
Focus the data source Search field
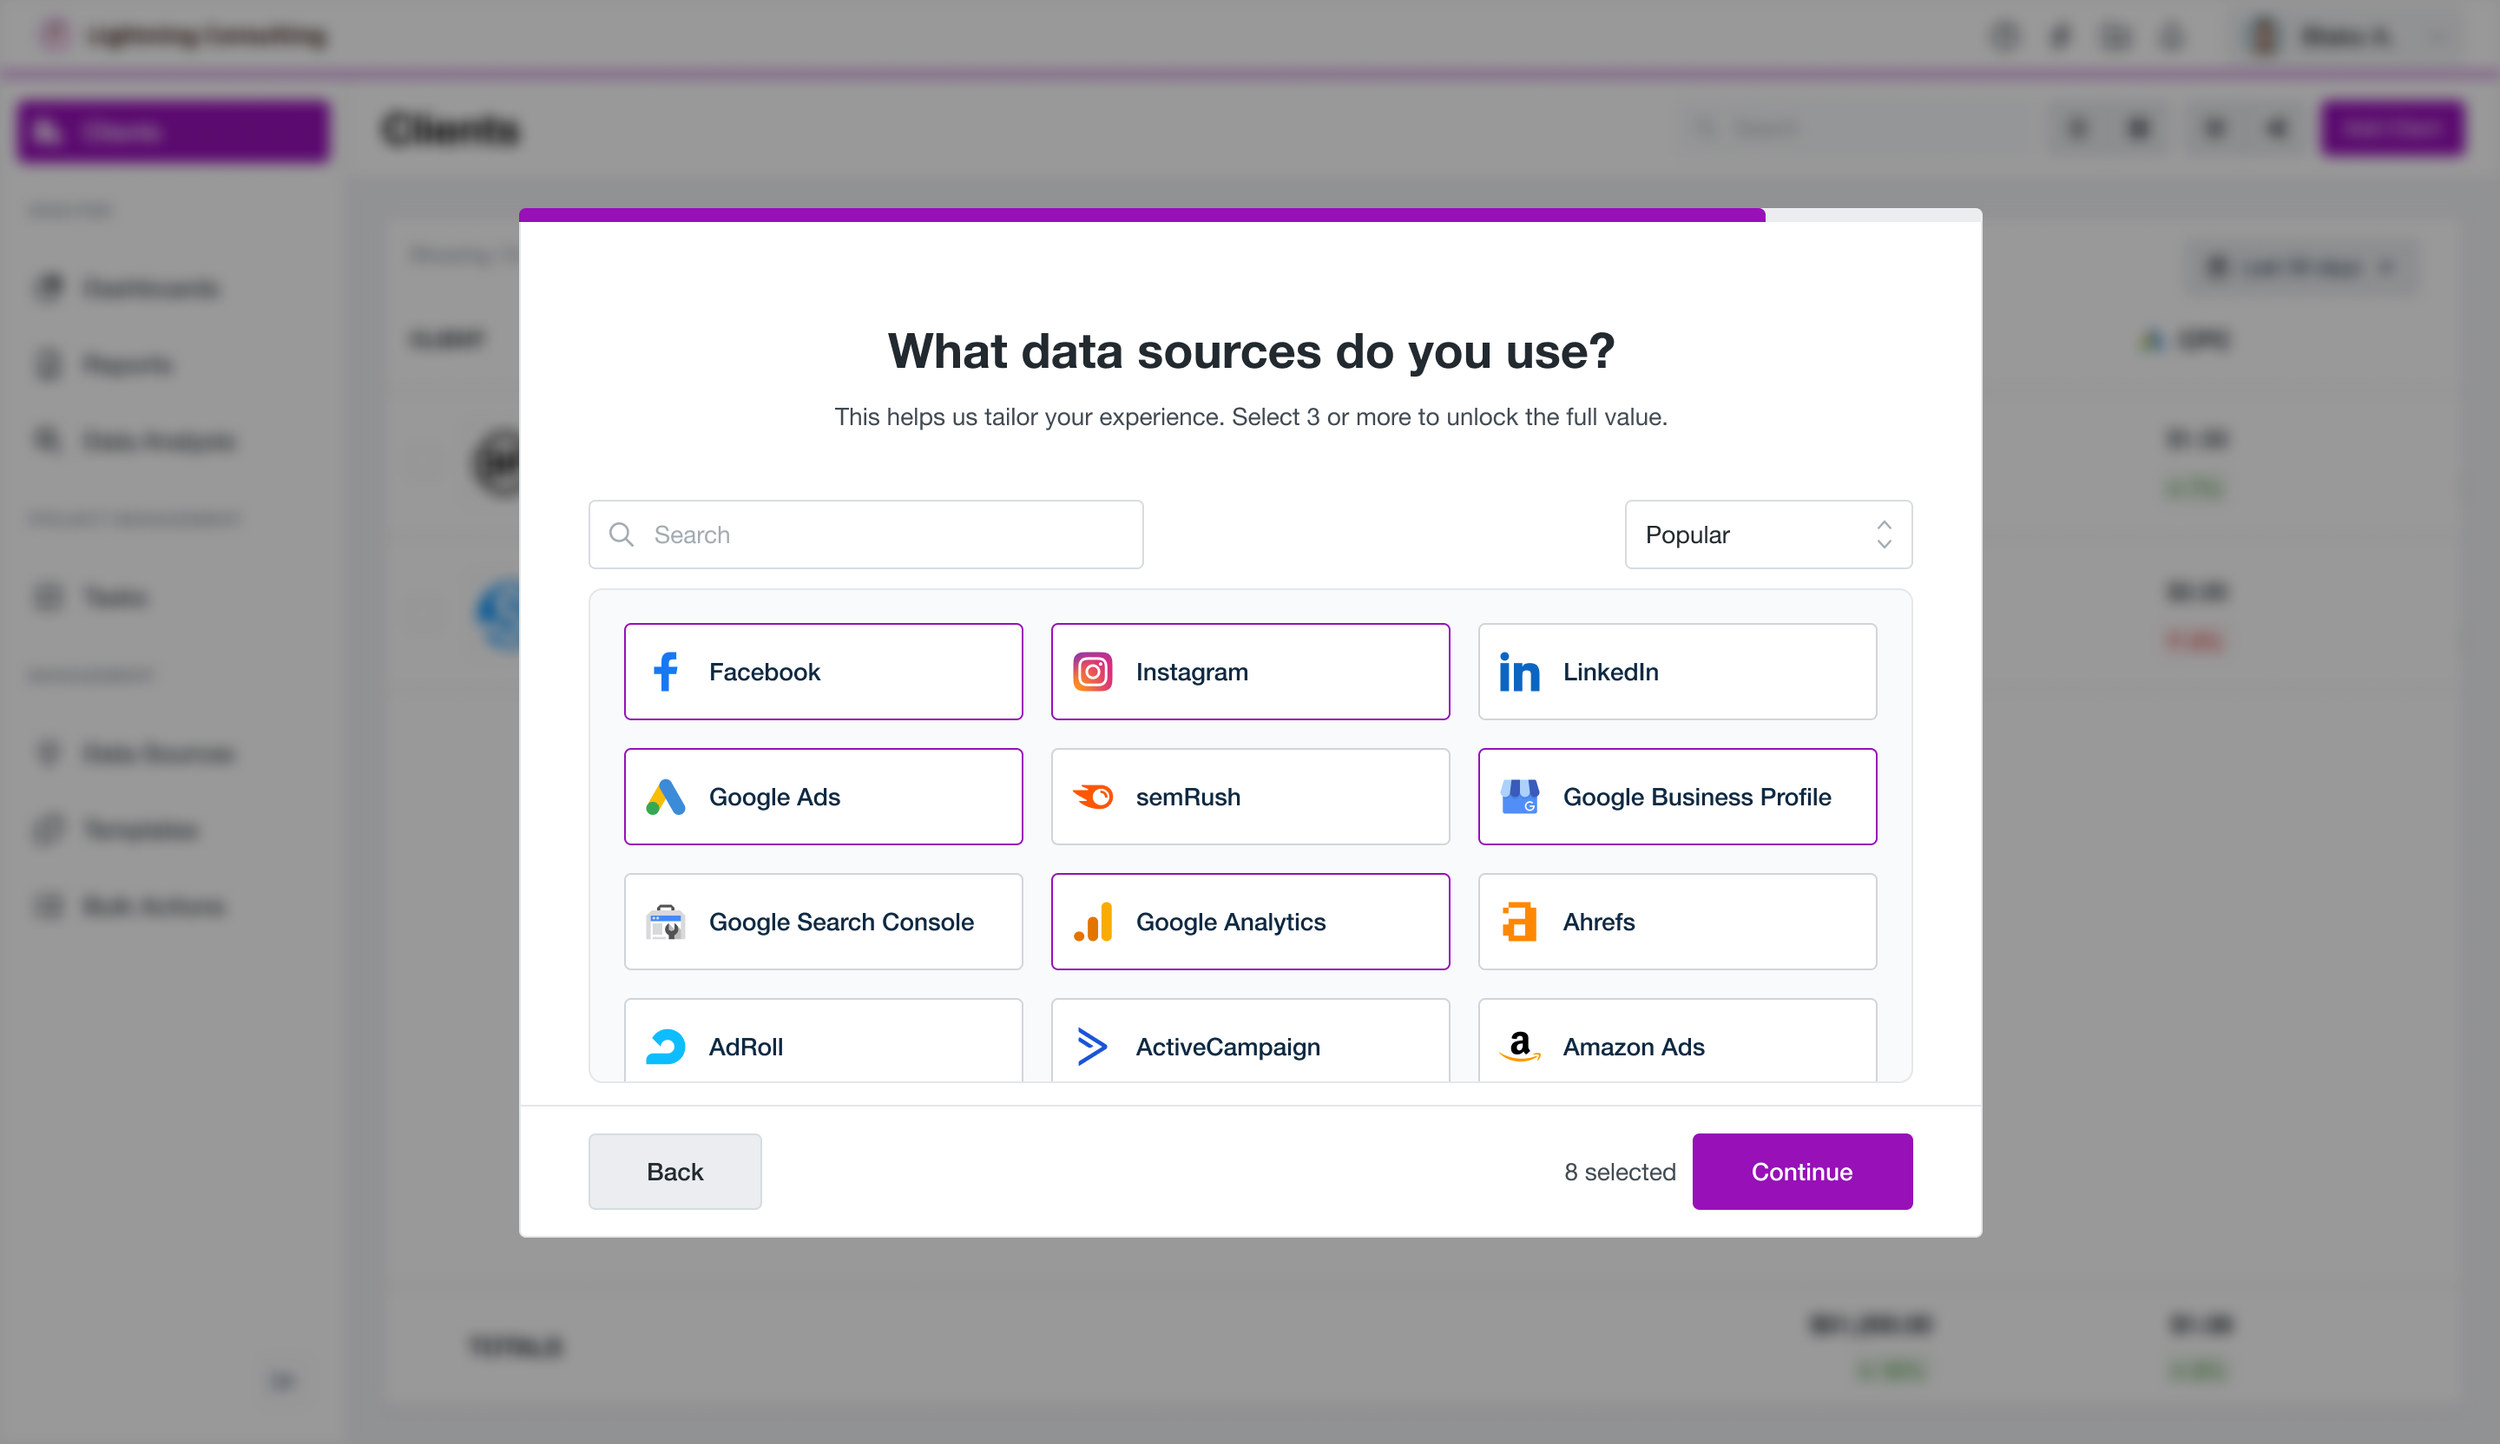click(x=866, y=535)
